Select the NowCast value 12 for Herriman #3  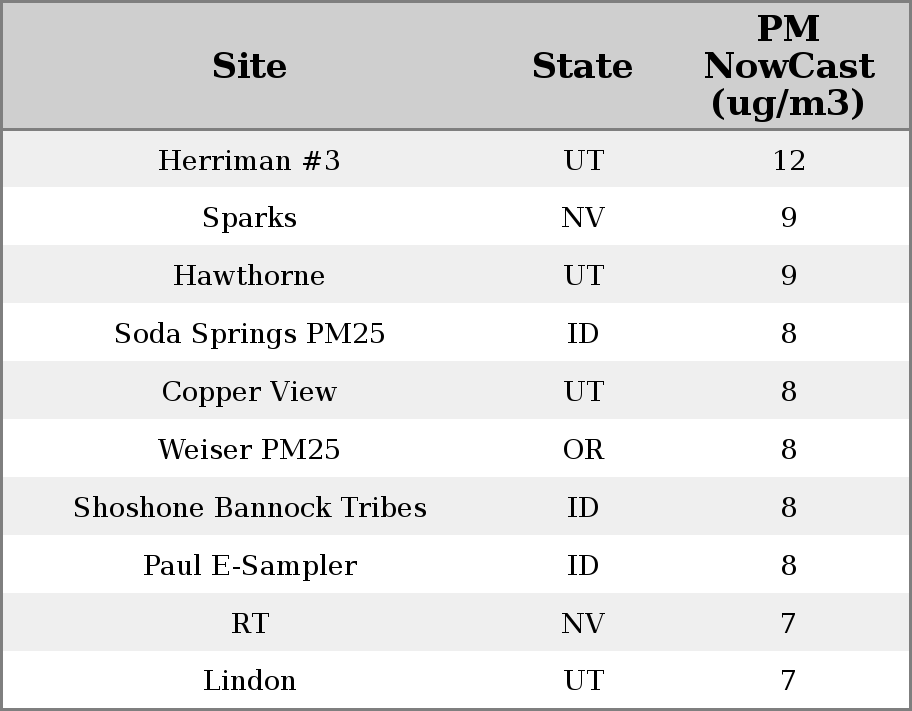[x=788, y=160]
